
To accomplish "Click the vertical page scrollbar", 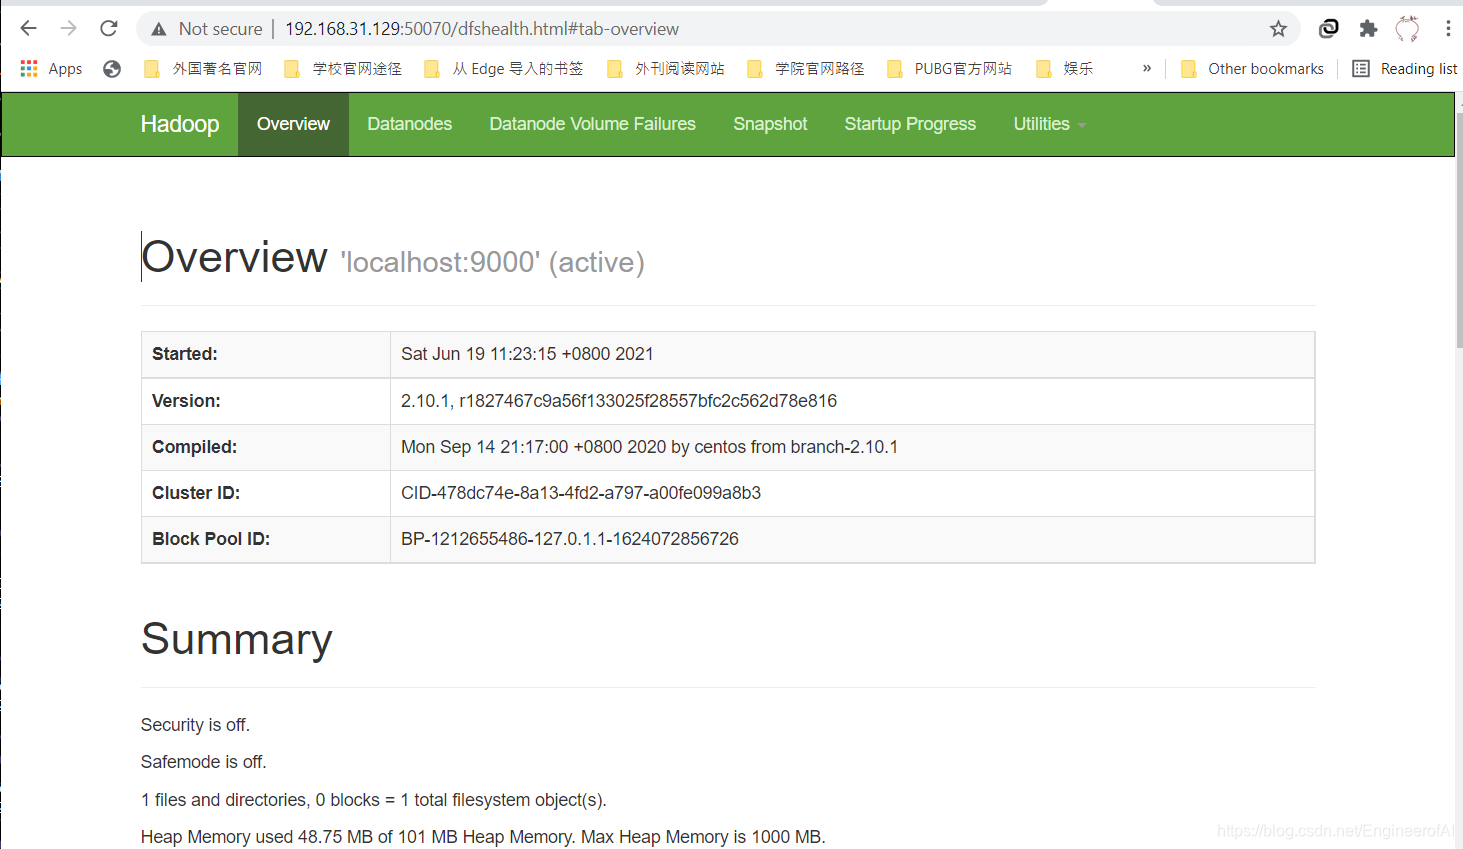I will (x=1458, y=230).
